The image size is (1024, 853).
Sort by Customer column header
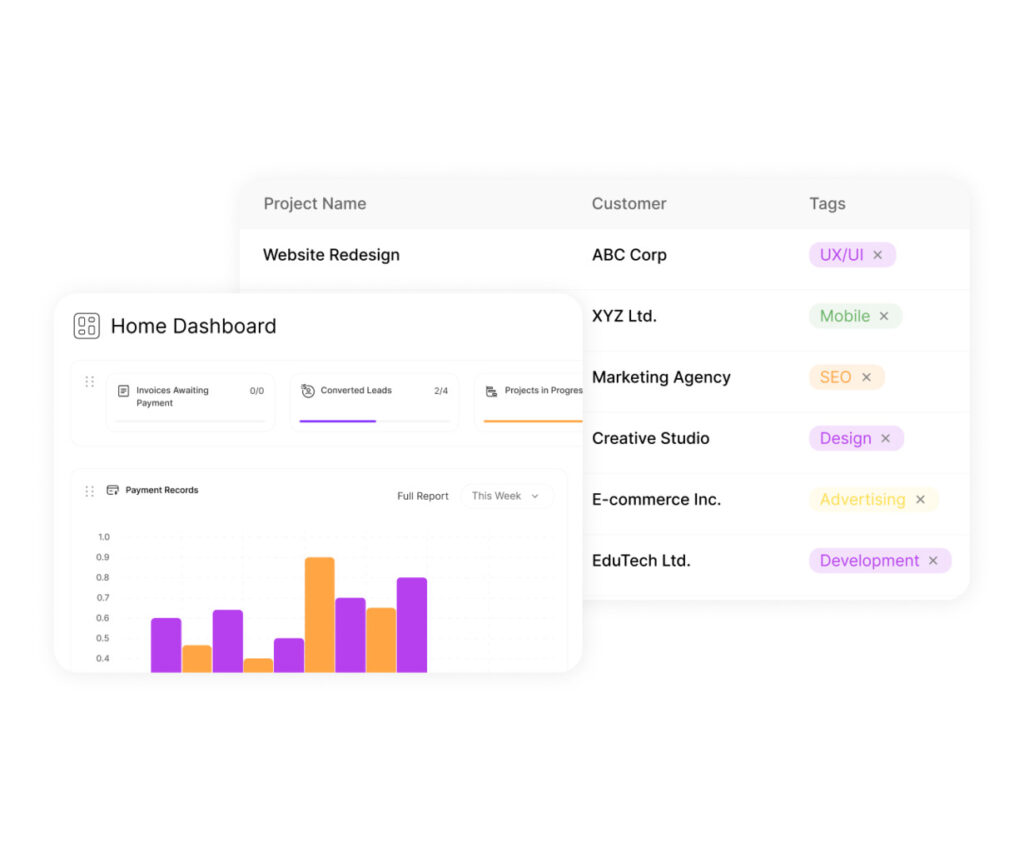629,204
